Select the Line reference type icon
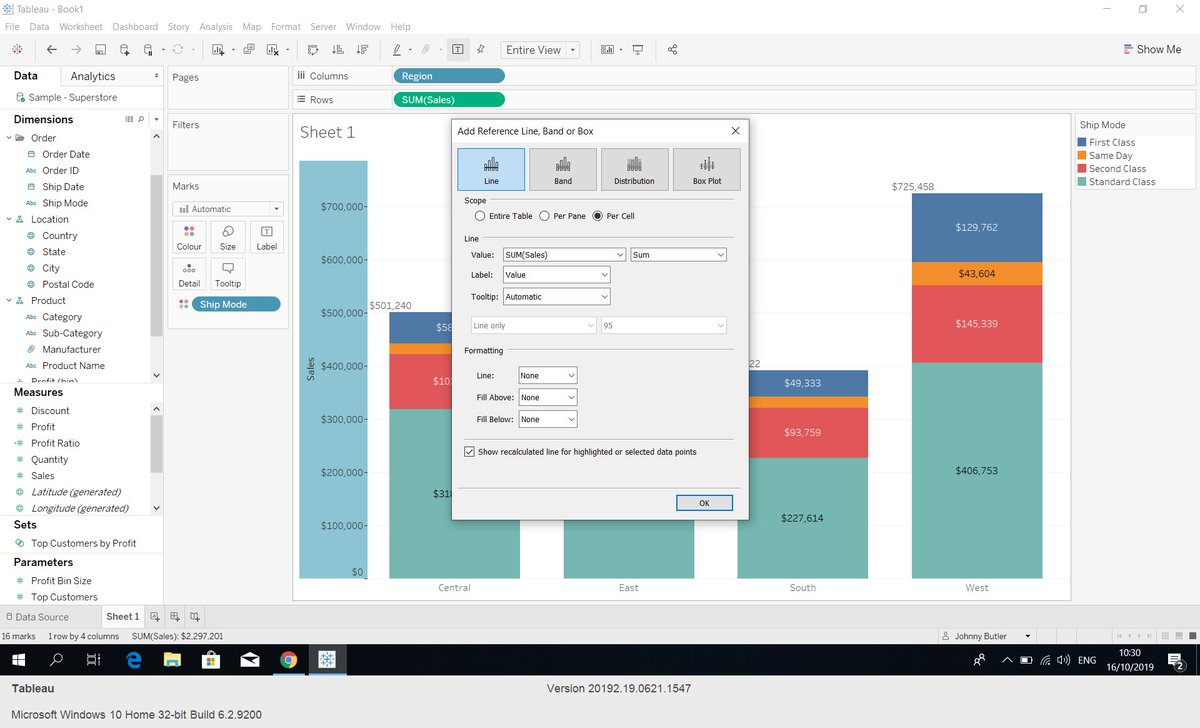The image size is (1200, 728). click(x=490, y=168)
